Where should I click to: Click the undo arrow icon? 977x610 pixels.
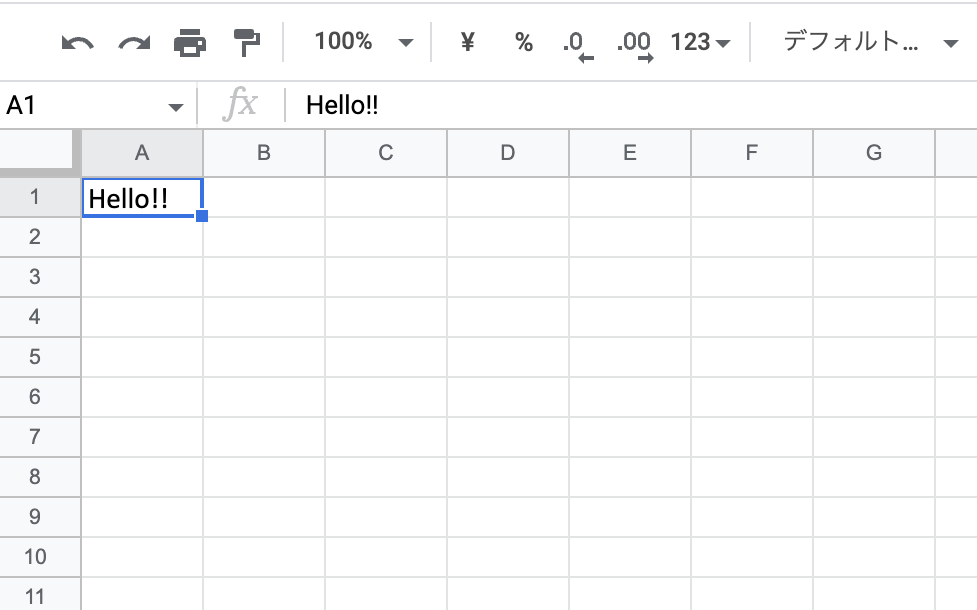pos(77,43)
